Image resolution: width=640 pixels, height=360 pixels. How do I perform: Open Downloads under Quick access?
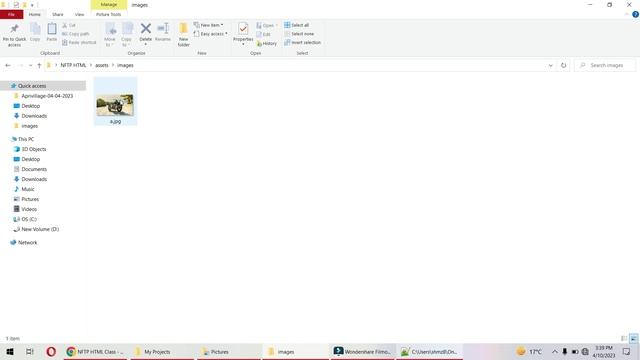click(34, 116)
